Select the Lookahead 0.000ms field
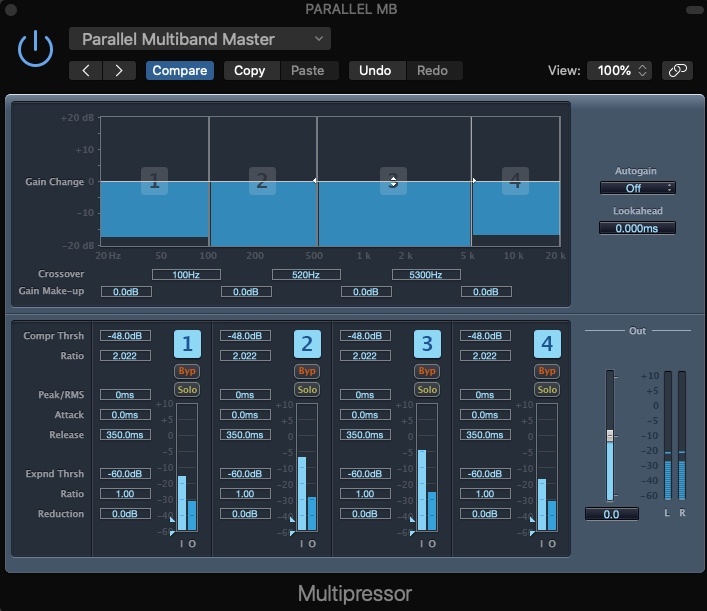Viewport: 707px width, 611px height. point(637,228)
